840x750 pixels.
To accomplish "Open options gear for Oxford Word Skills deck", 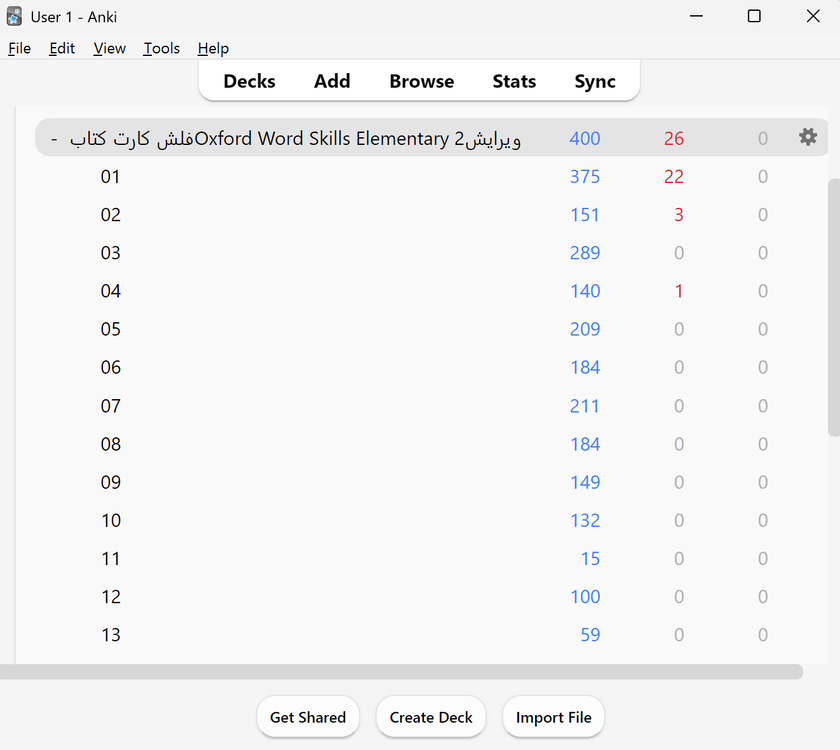I will [x=808, y=137].
